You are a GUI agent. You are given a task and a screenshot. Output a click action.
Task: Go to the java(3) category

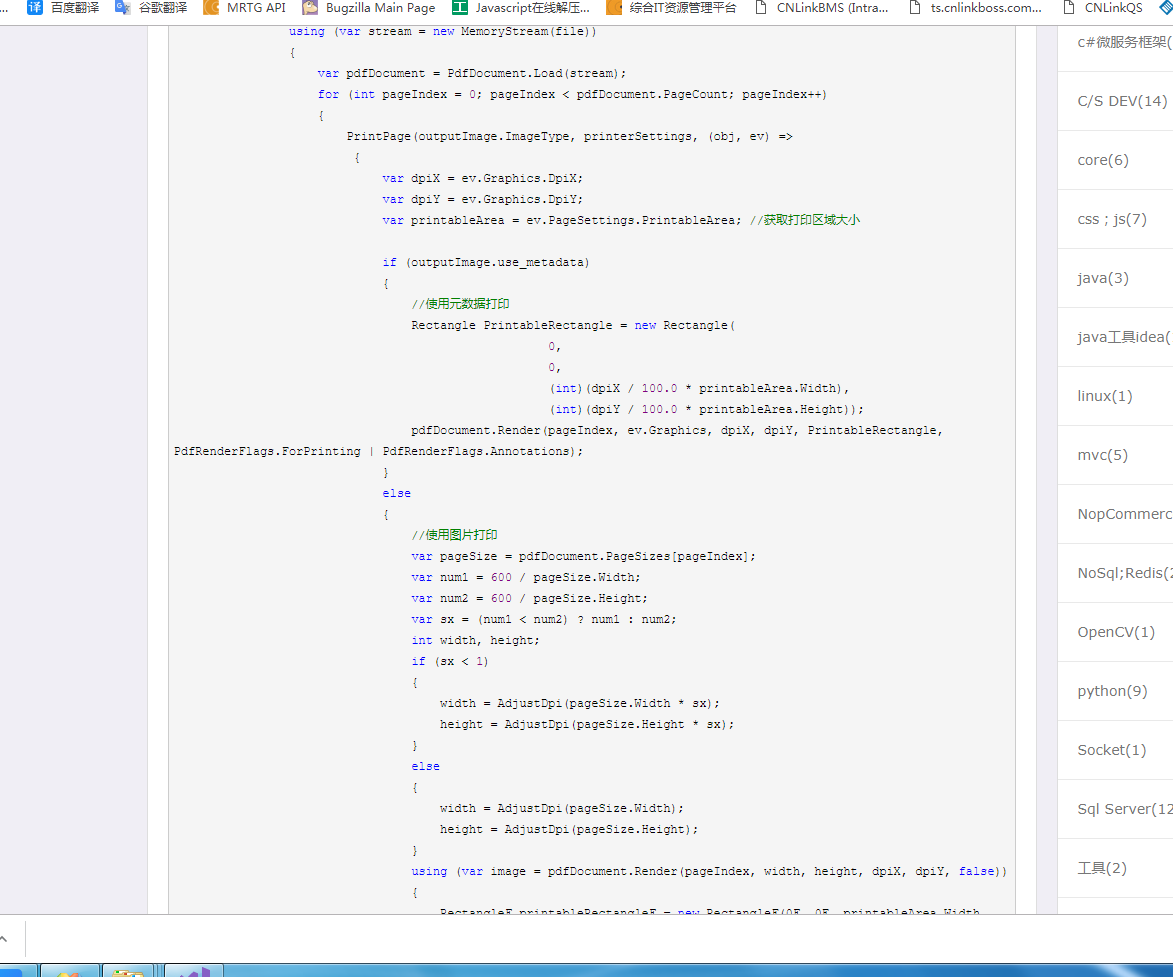coord(1103,278)
